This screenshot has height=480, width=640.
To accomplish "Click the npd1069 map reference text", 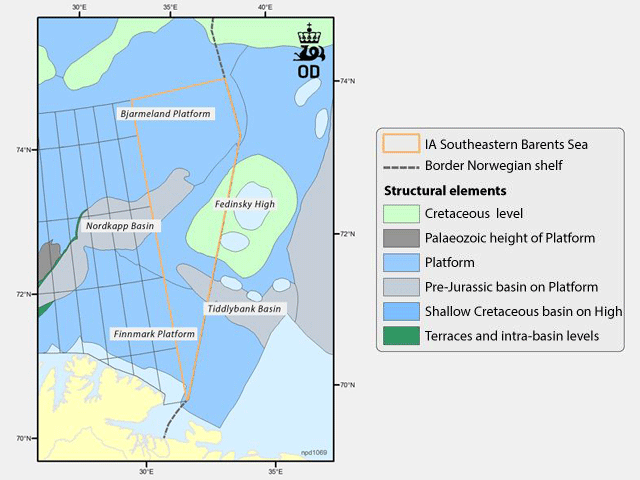I will pyautogui.click(x=315, y=453).
